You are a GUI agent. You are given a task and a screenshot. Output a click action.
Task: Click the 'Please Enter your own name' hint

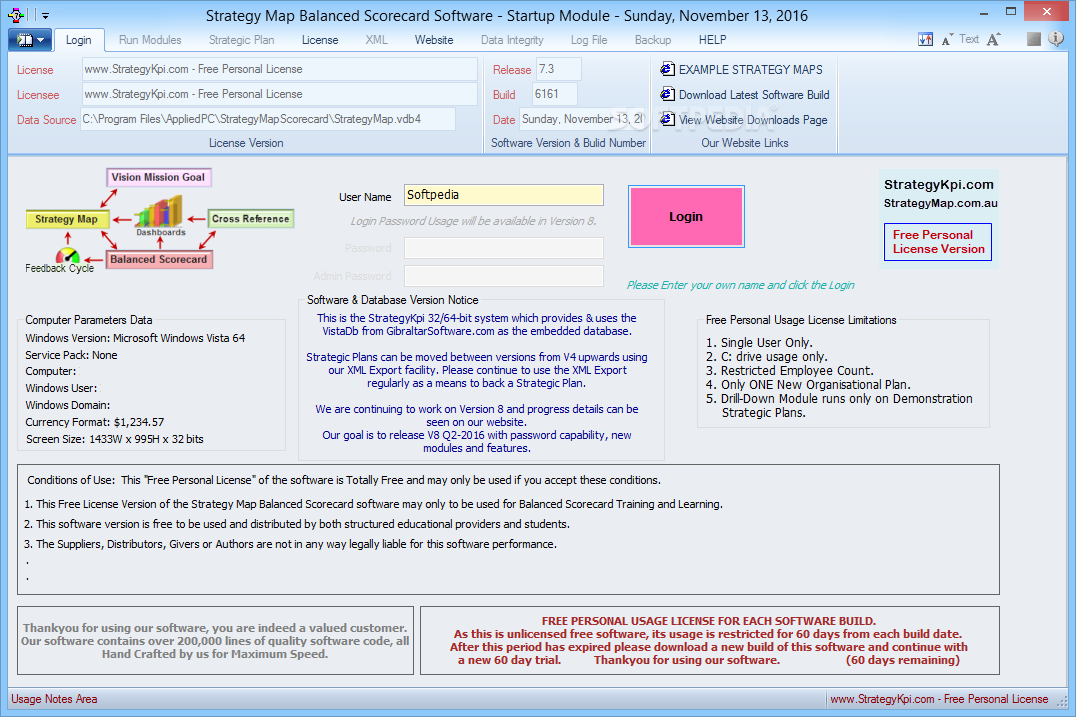(x=740, y=285)
